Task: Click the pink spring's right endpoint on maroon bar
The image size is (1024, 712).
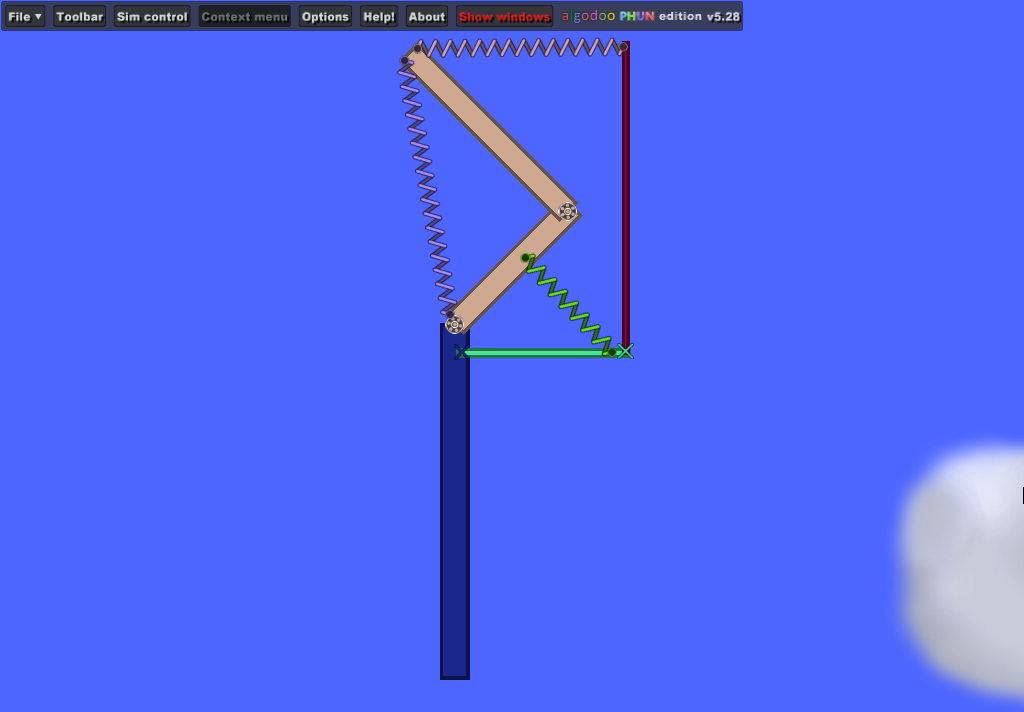Action: [624, 47]
